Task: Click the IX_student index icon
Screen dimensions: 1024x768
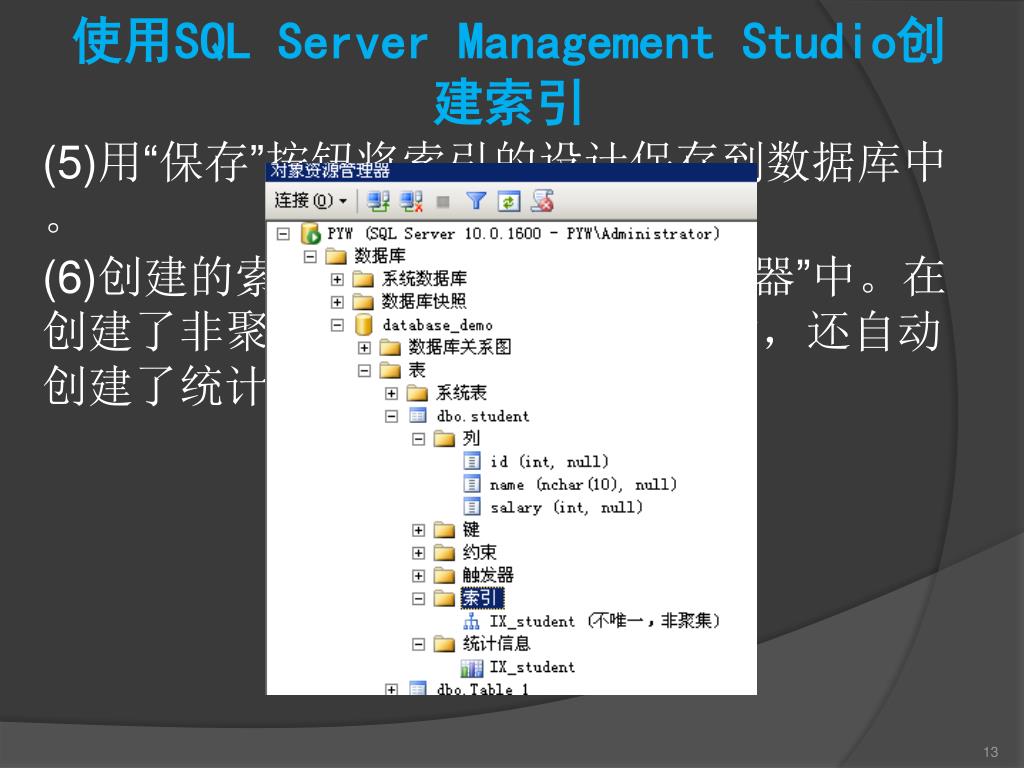Action: pyautogui.click(x=472, y=621)
